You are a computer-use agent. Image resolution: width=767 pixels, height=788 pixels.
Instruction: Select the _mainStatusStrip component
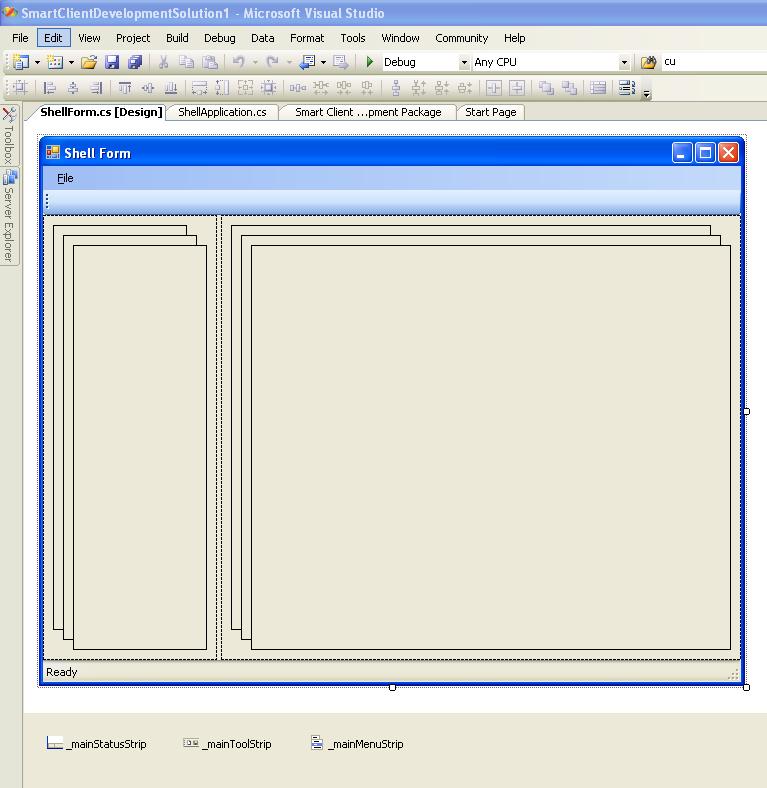tap(96, 744)
